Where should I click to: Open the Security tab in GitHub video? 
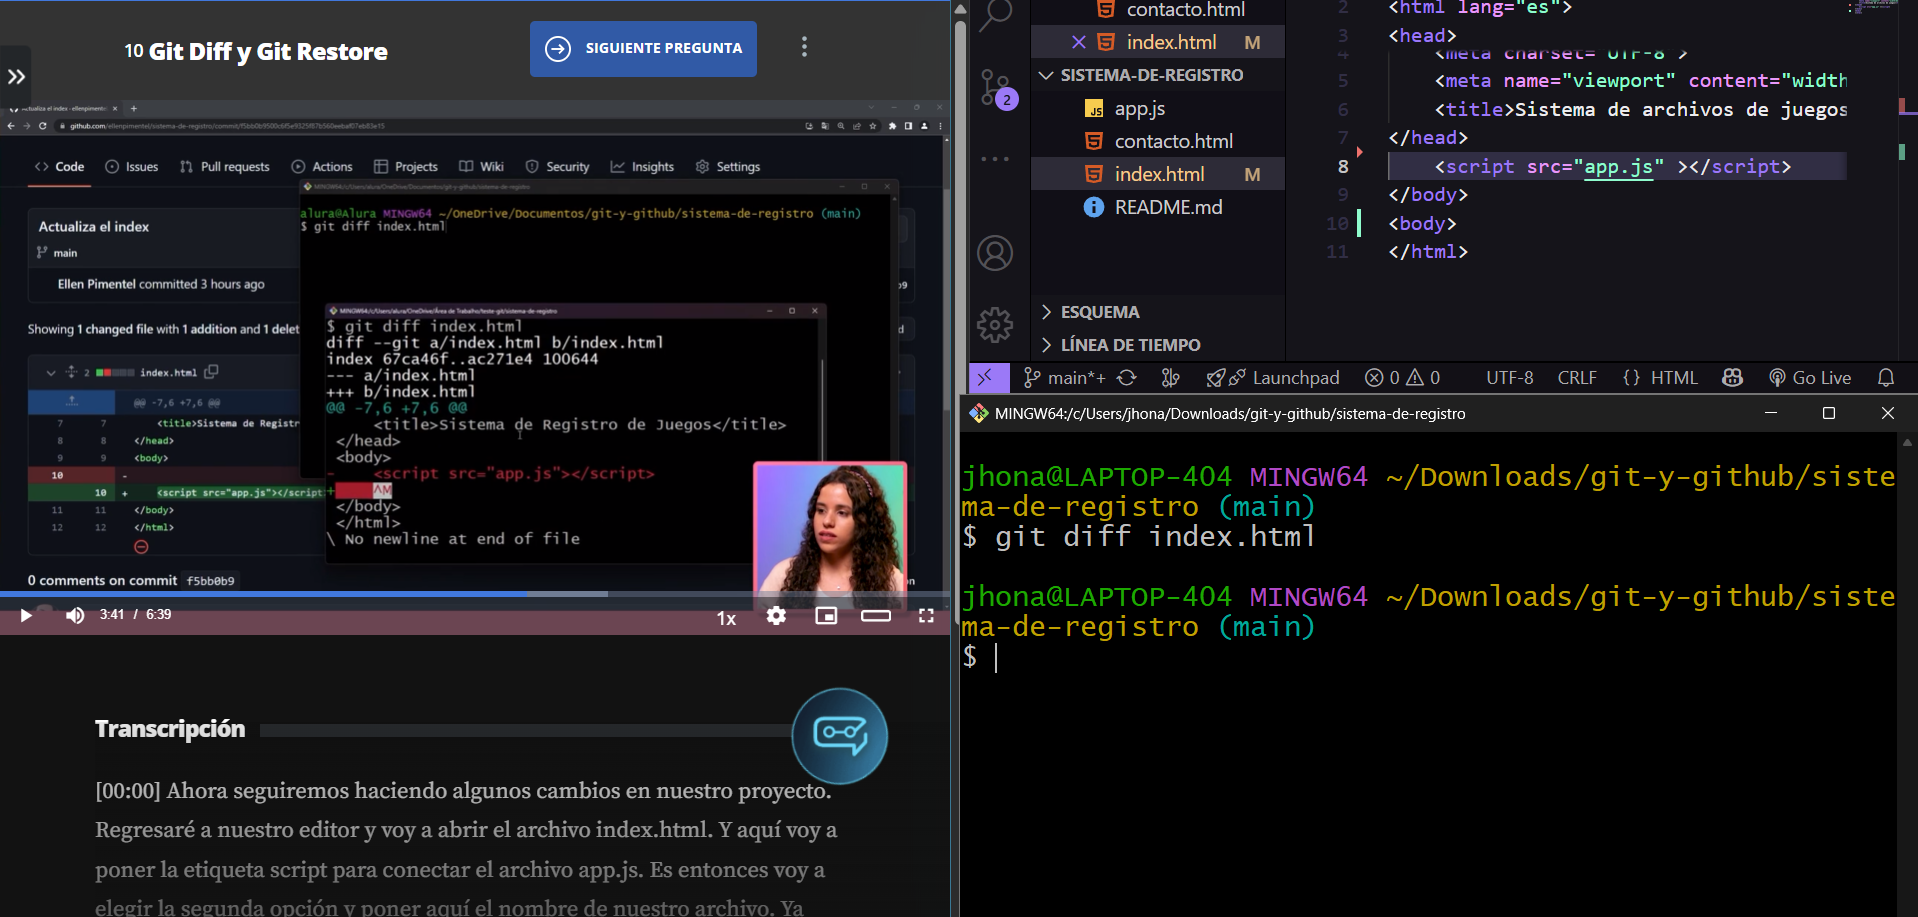(558, 167)
